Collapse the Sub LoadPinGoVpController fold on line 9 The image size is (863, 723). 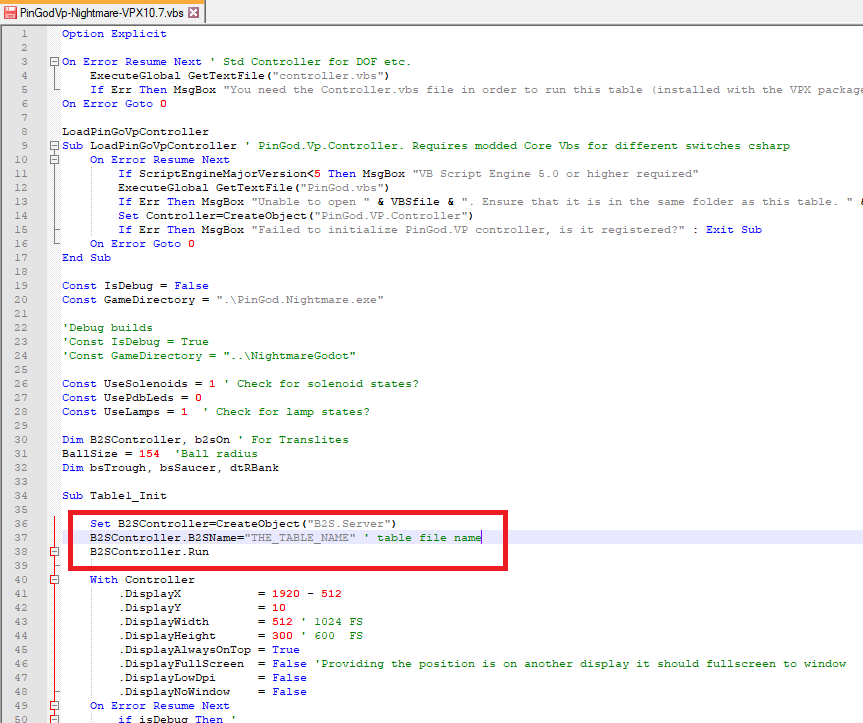[54, 146]
